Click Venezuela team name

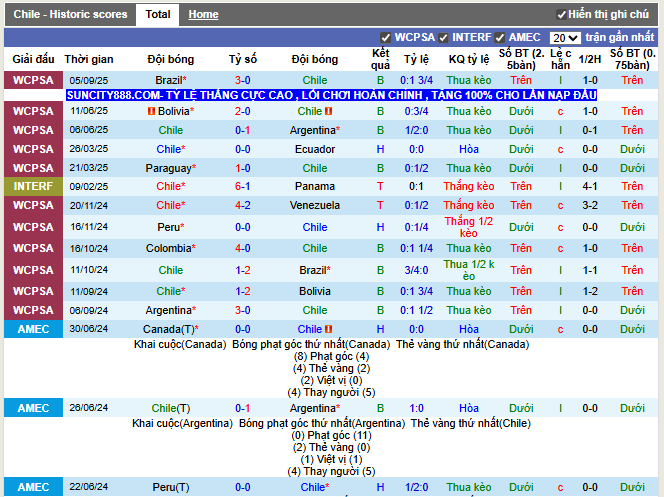[x=315, y=205]
